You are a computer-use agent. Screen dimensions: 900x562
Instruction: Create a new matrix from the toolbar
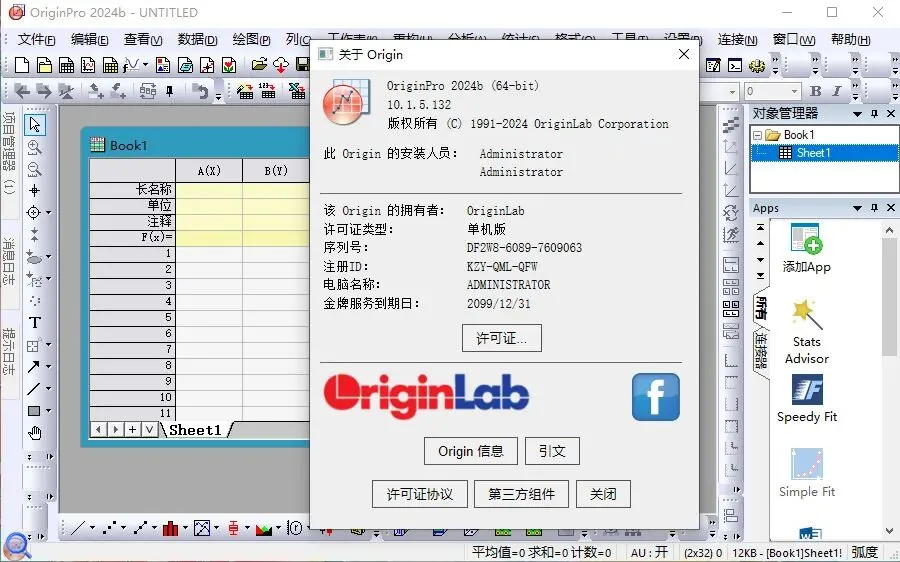click(110, 65)
